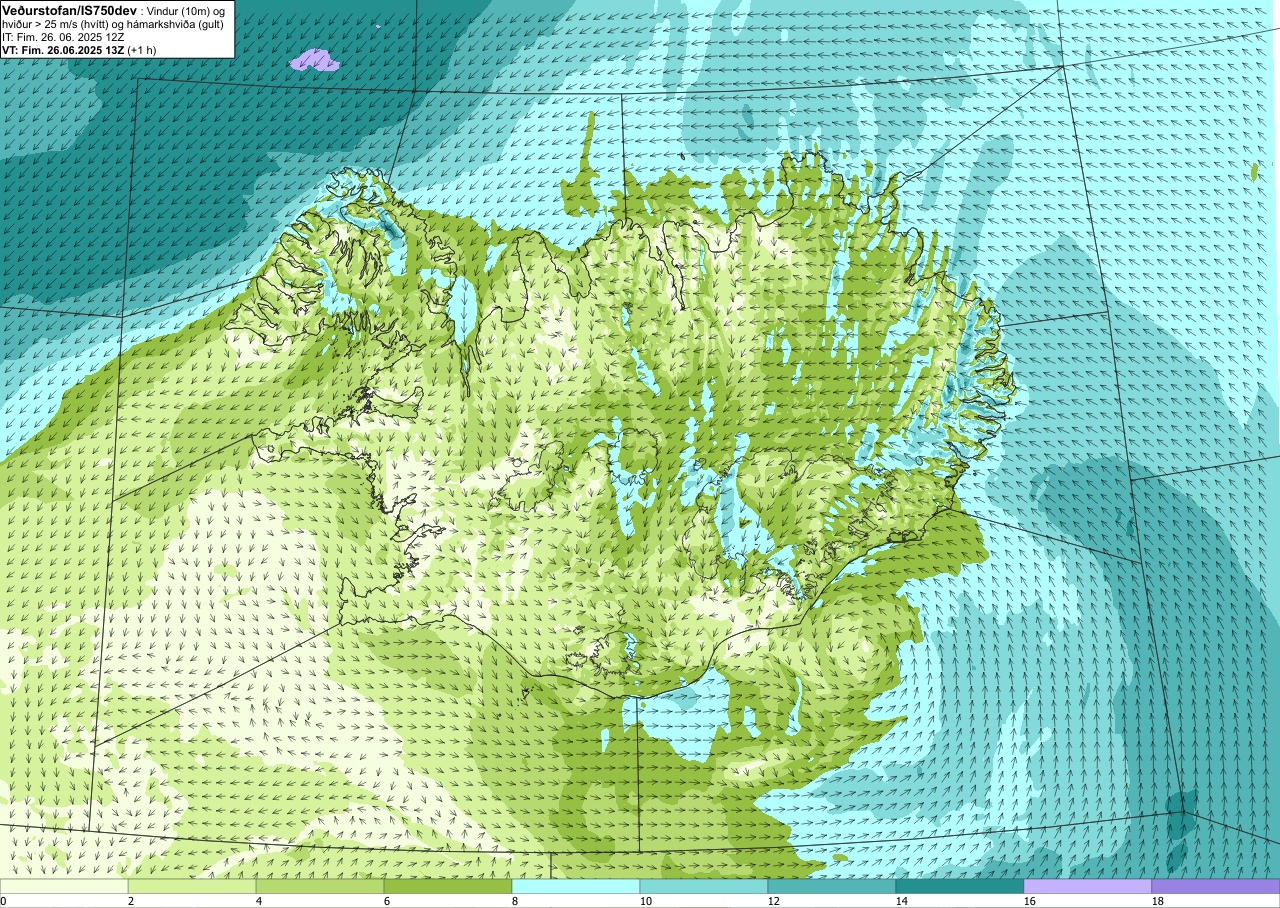Click the pale yellow 0–2 legend swatch
The width and height of the screenshot is (1280, 908).
coord(64,886)
